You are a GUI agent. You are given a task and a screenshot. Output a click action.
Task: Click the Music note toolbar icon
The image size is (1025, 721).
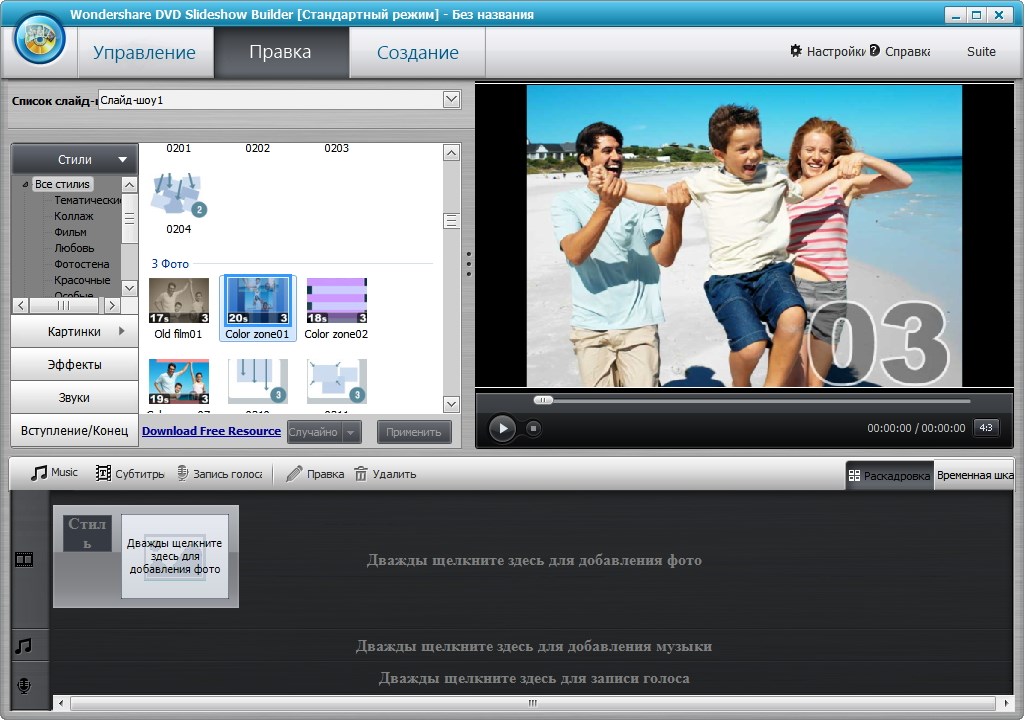tap(39, 473)
